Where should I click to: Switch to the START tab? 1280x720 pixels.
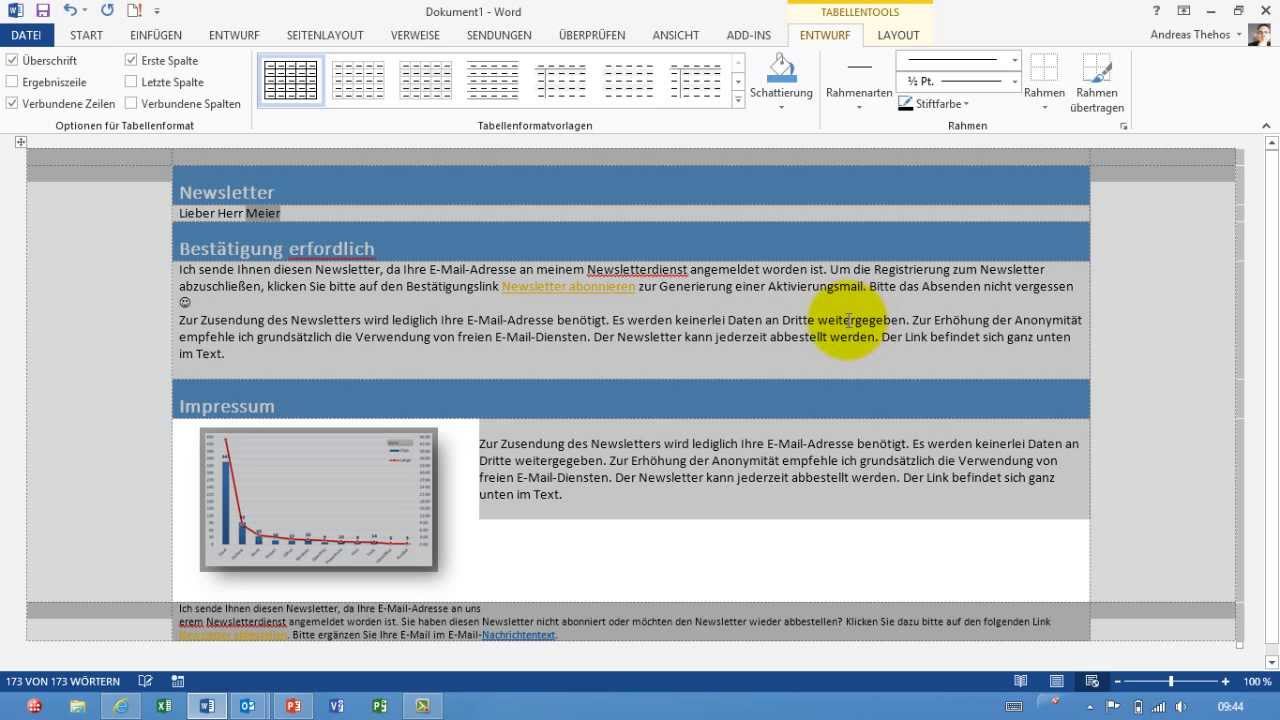[87, 35]
